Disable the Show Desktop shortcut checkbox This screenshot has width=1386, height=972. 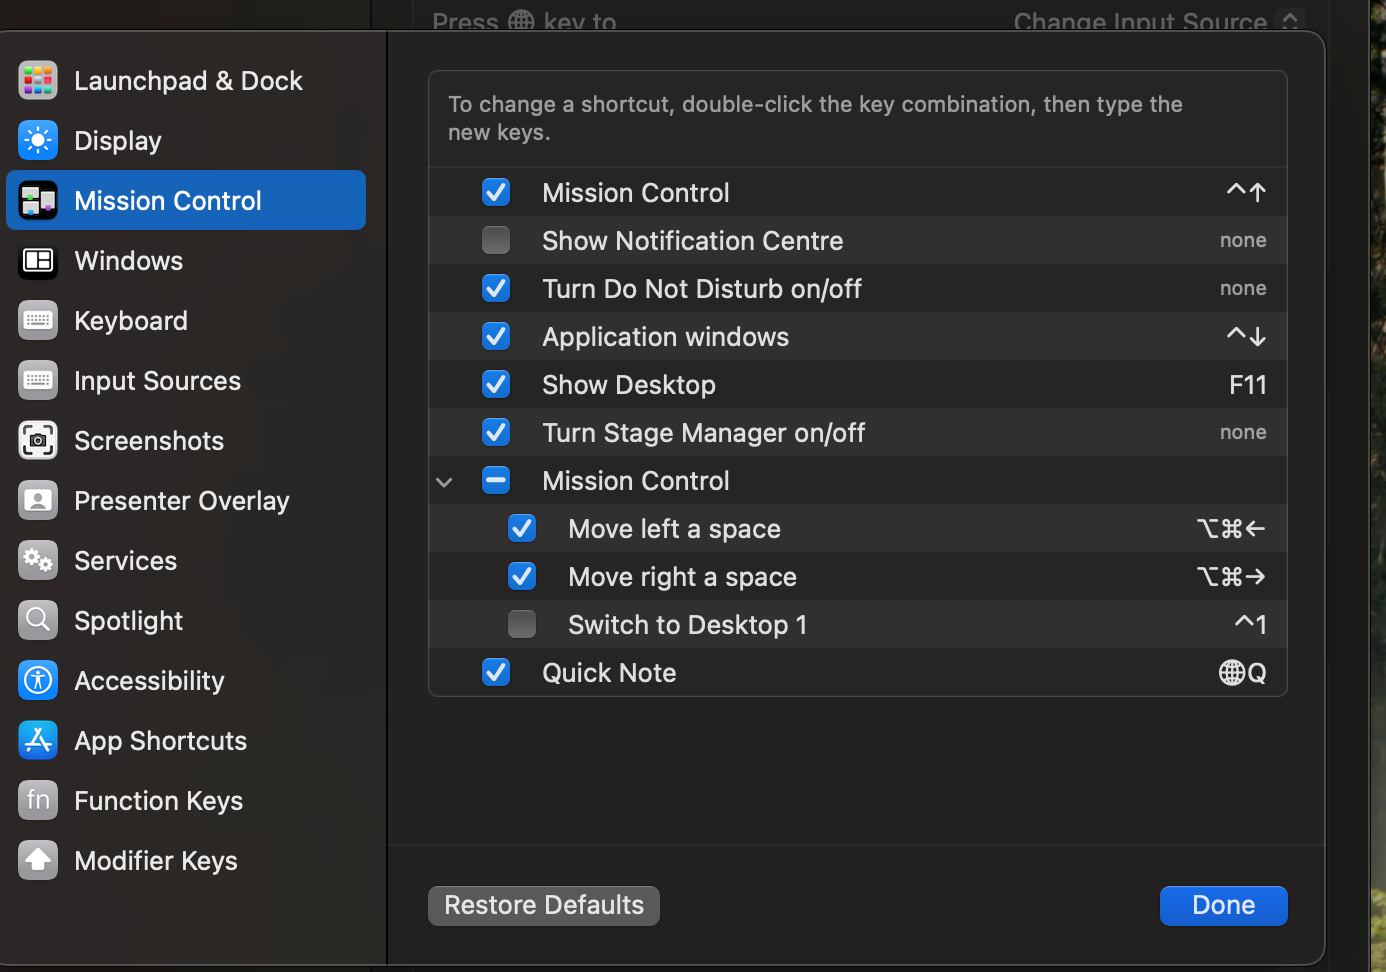(x=496, y=385)
